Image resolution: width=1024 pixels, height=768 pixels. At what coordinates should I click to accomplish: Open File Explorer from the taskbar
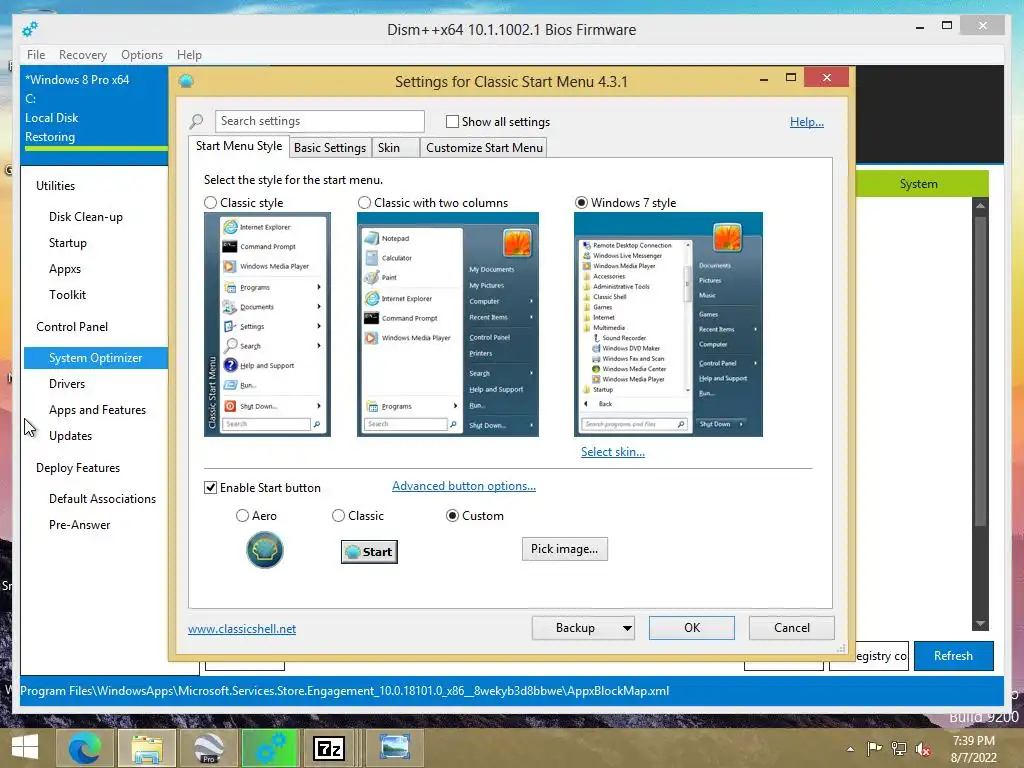(x=146, y=748)
